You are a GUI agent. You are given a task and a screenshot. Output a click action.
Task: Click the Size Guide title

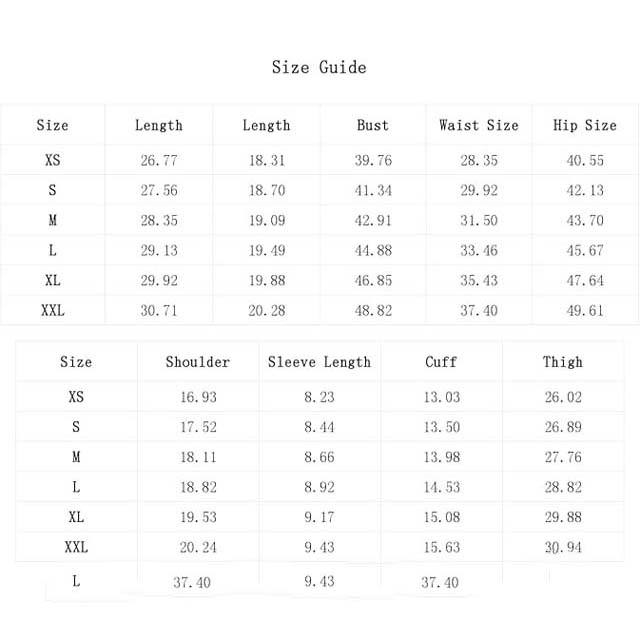[319, 68]
